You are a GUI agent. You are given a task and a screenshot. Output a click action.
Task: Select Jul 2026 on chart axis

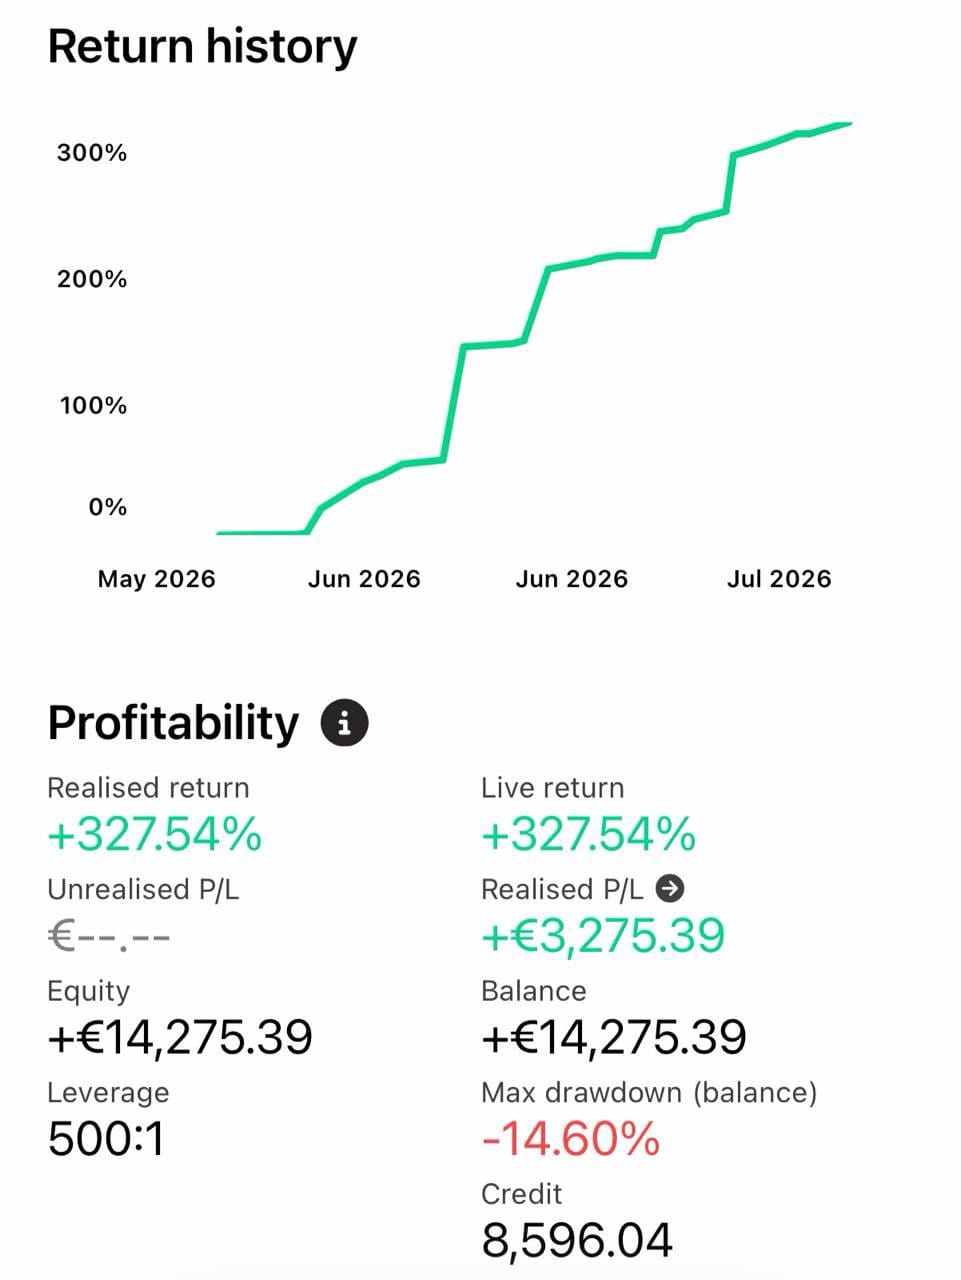tap(779, 579)
